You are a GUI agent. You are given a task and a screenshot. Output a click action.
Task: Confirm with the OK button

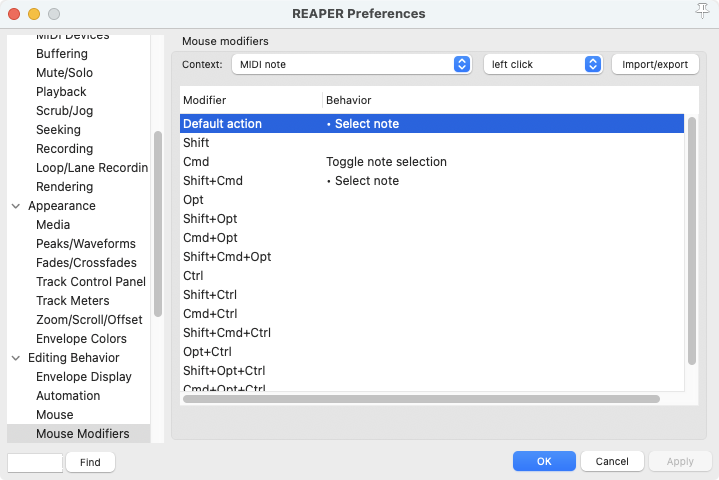point(543,461)
